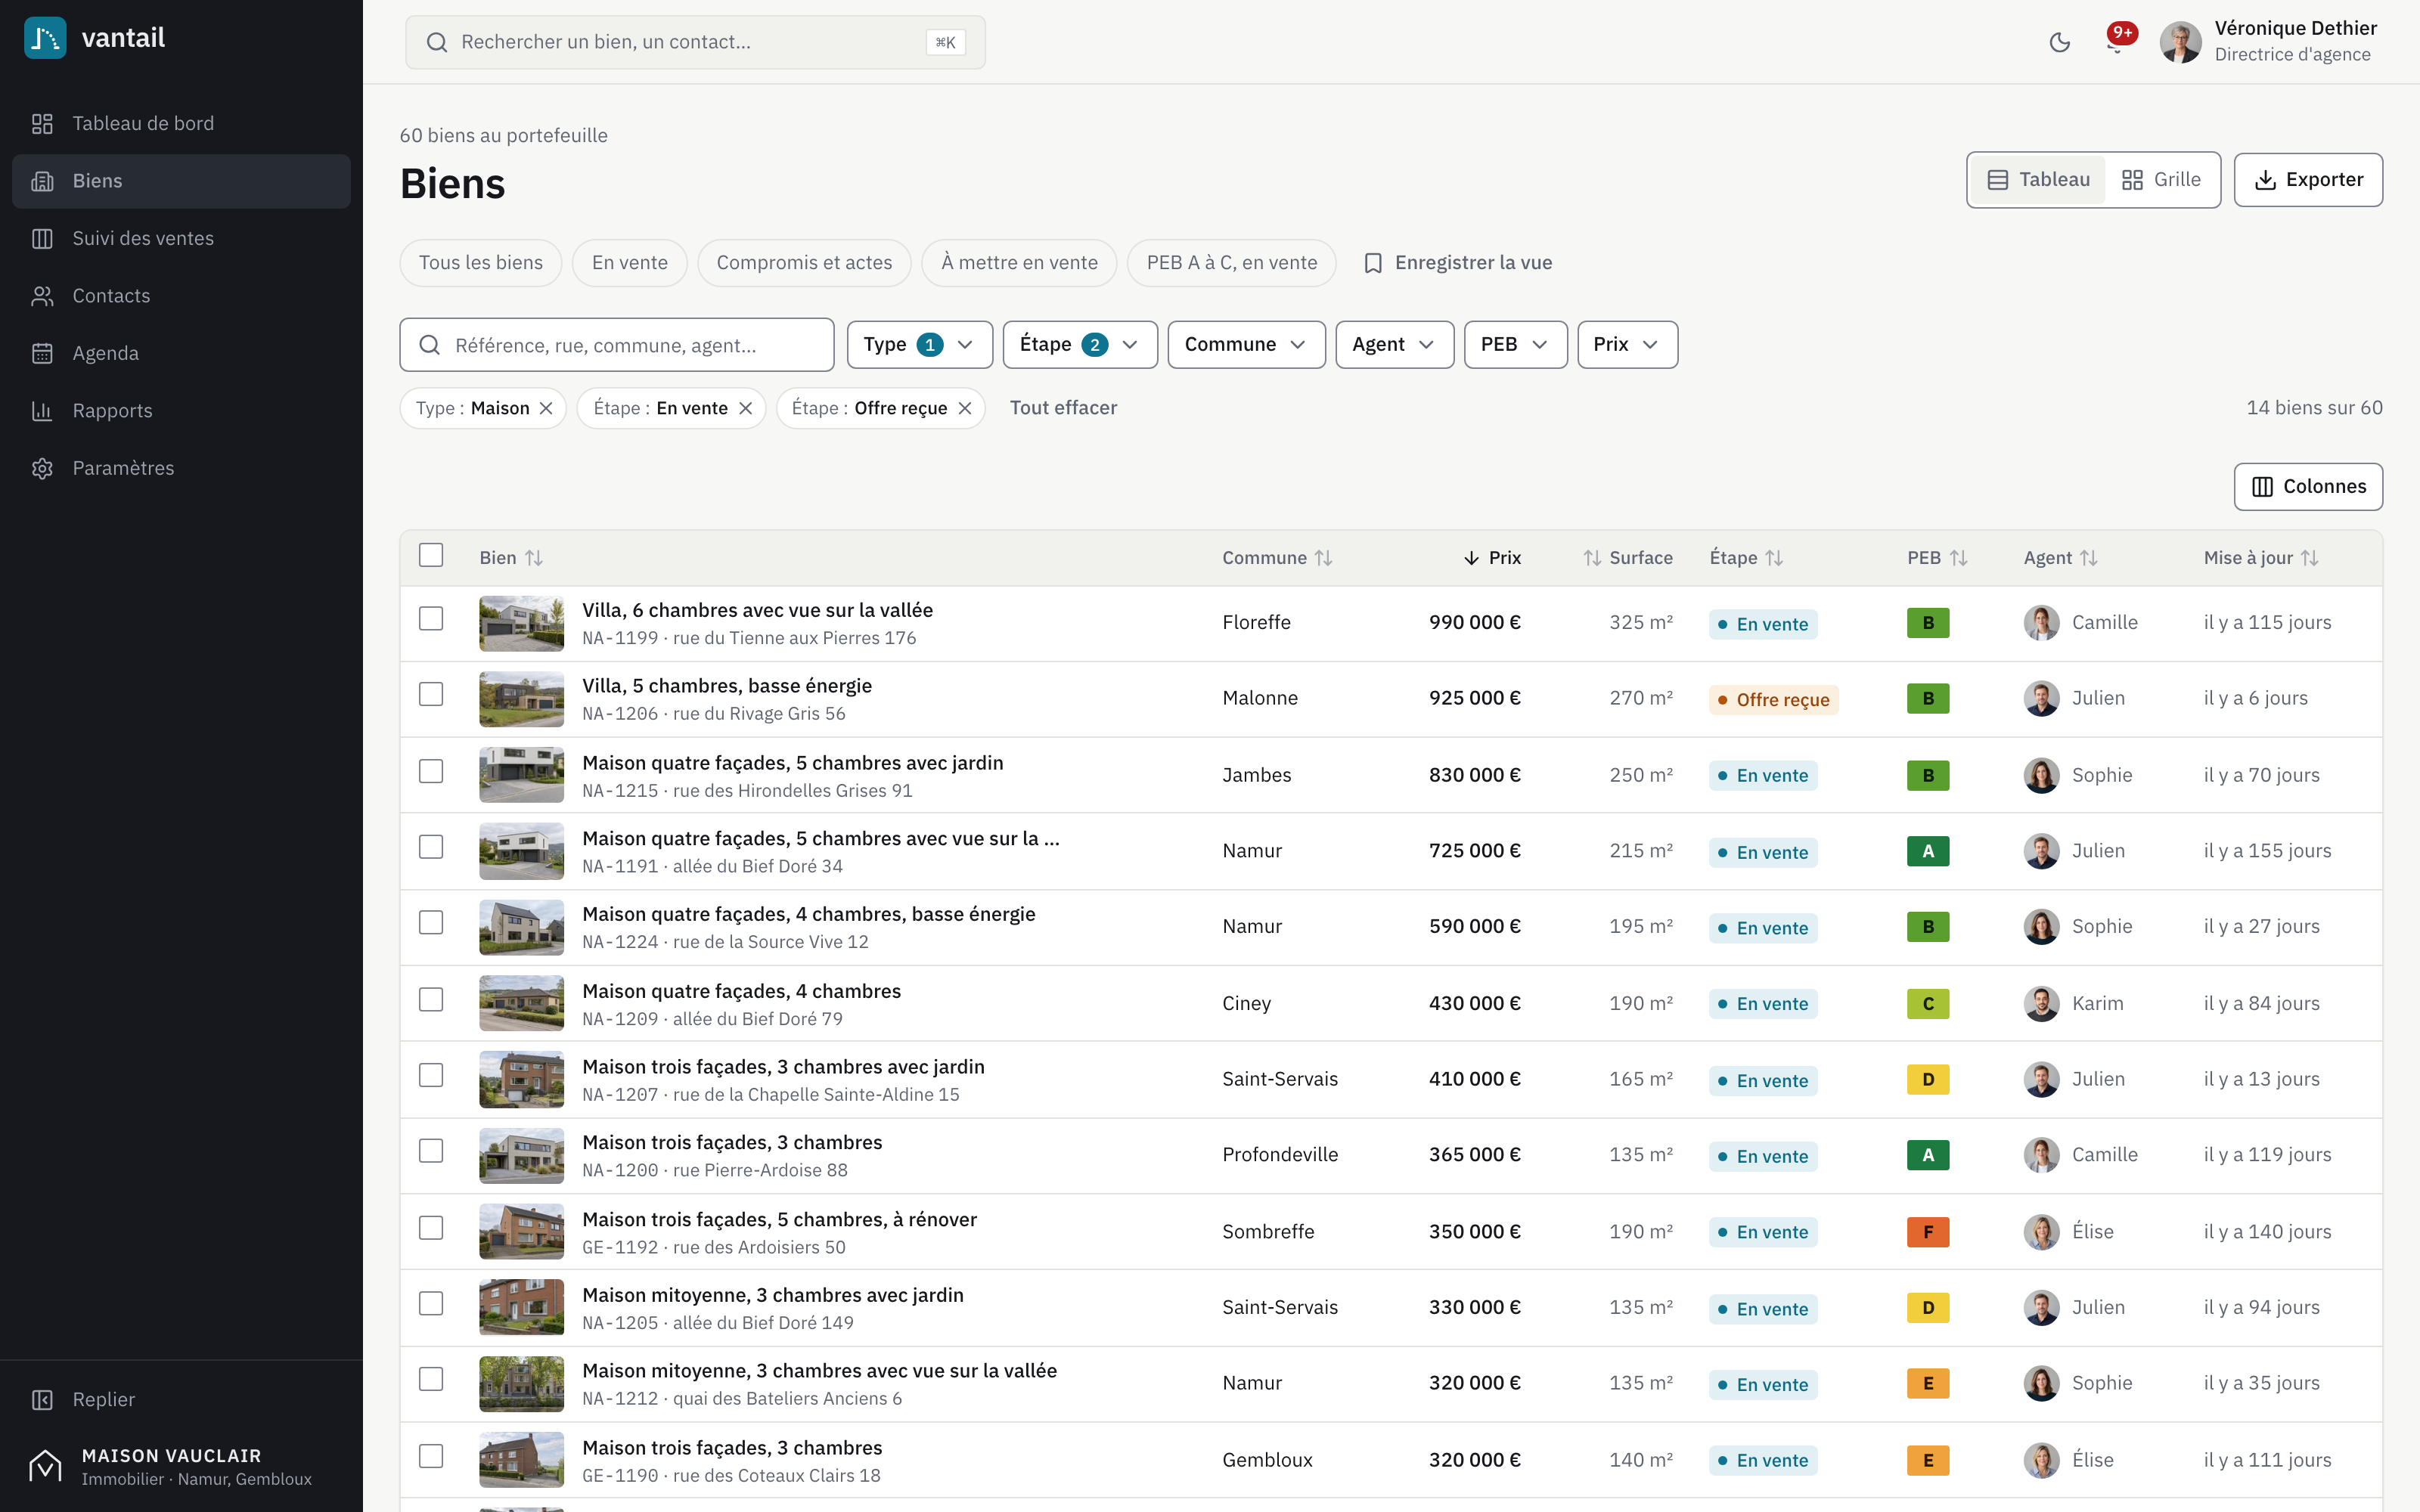Sort by Étape column arrows
2420x1512 pixels.
1774,558
